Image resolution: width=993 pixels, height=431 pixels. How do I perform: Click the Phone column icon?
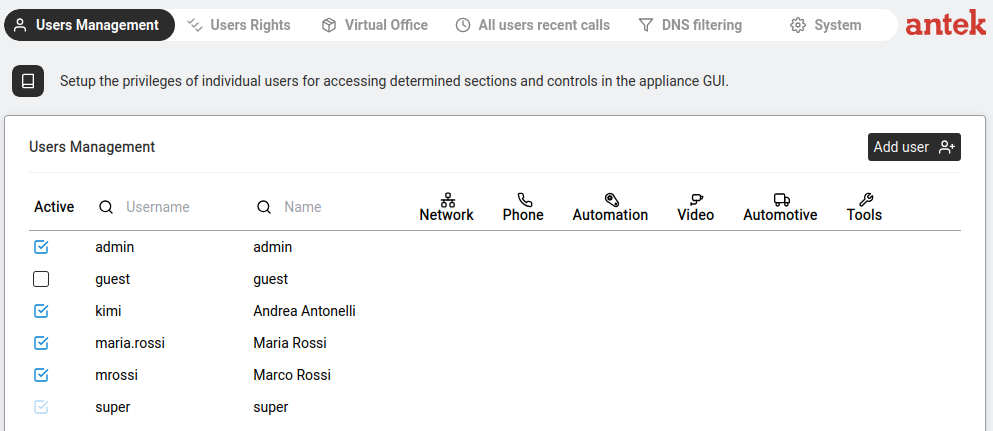tap(524, 200)
